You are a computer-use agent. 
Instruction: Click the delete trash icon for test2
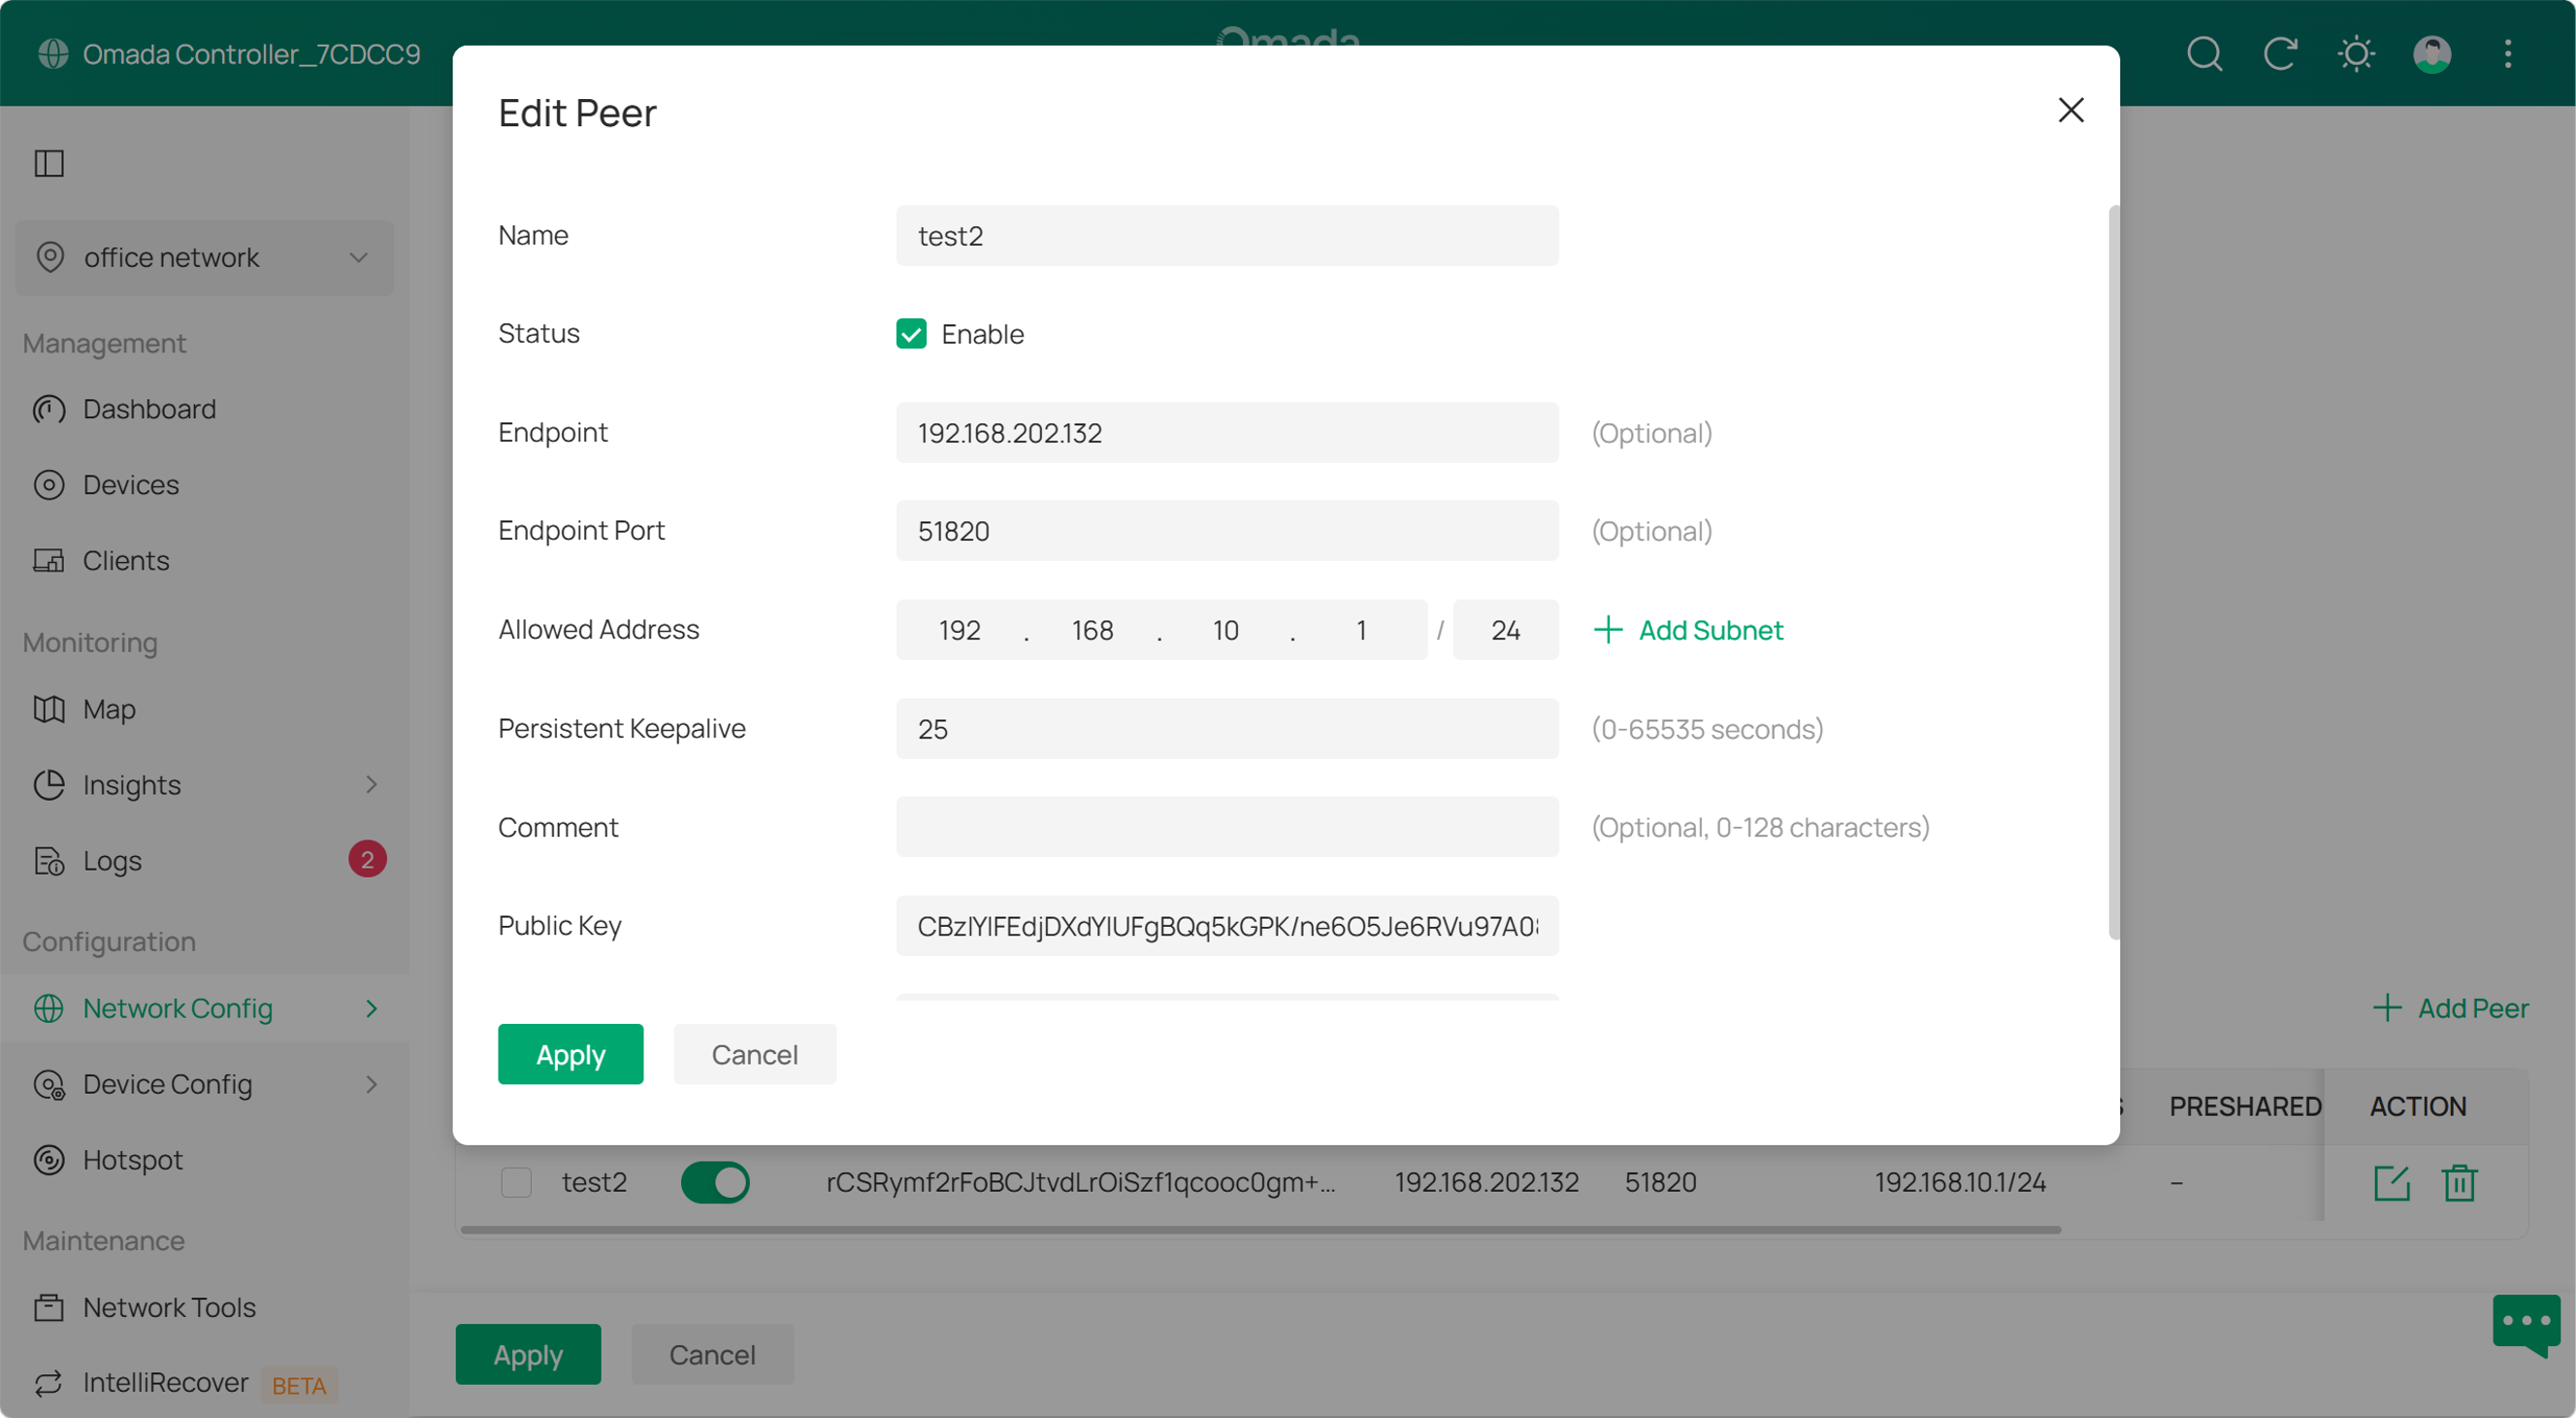pos(2459,1183)
